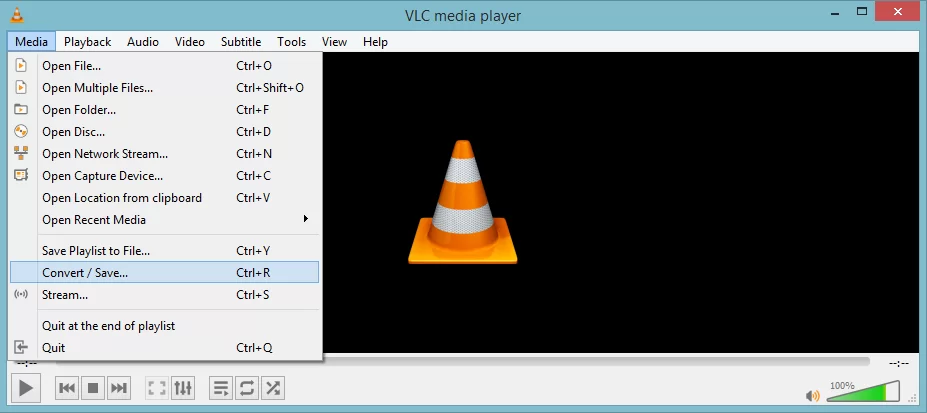Choose Open File... from the menu
Viewport: 927px width, 413px height.
[x=165, y=66]
